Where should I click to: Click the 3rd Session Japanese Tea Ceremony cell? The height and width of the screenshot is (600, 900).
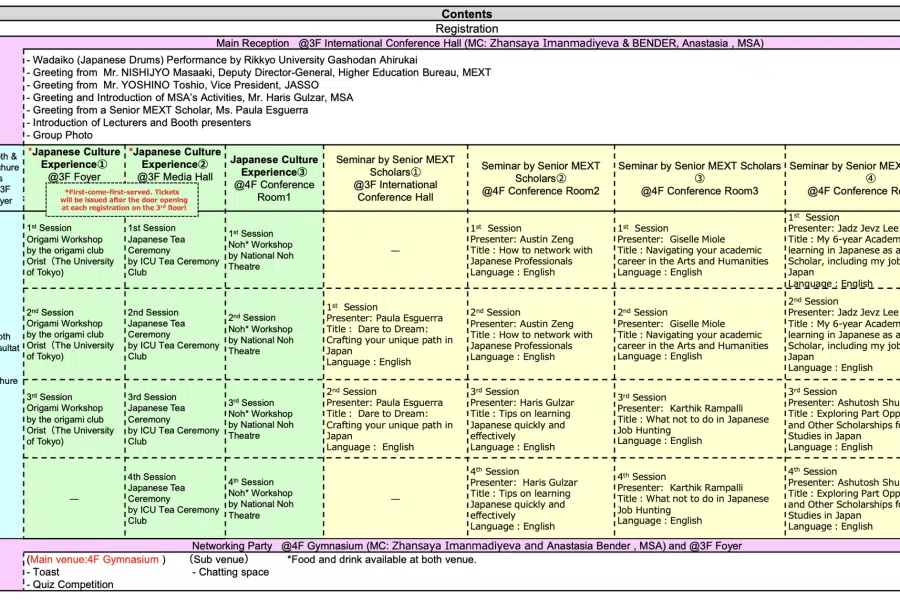tap(174, 419)
